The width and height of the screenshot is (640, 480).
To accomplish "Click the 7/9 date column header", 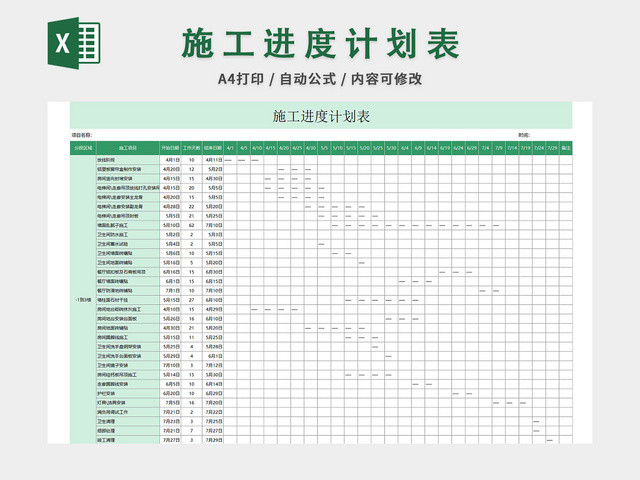I will [x=499, y=148].
